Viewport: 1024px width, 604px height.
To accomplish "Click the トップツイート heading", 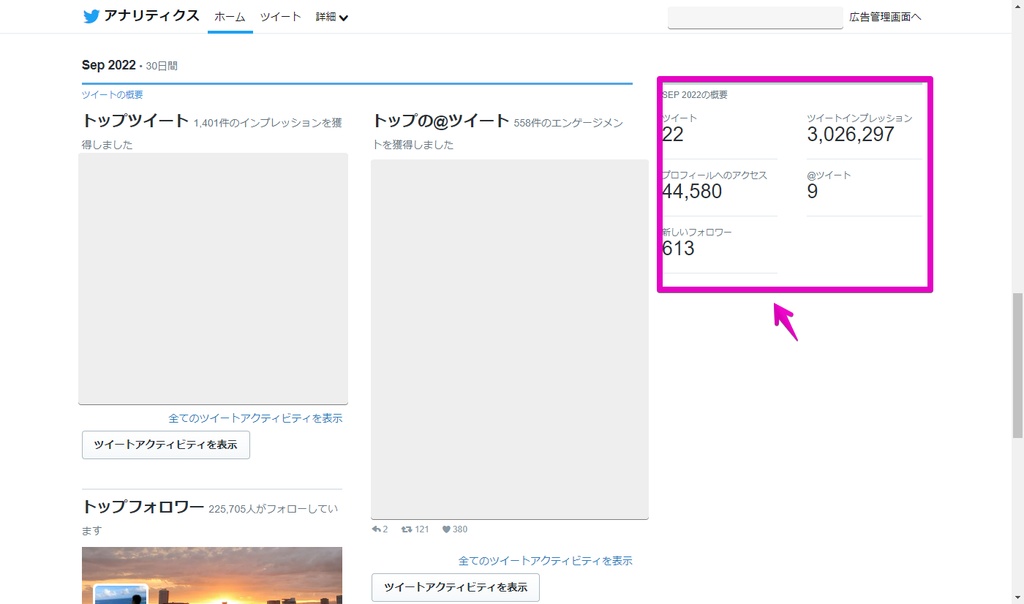I will tap(135, 121).
